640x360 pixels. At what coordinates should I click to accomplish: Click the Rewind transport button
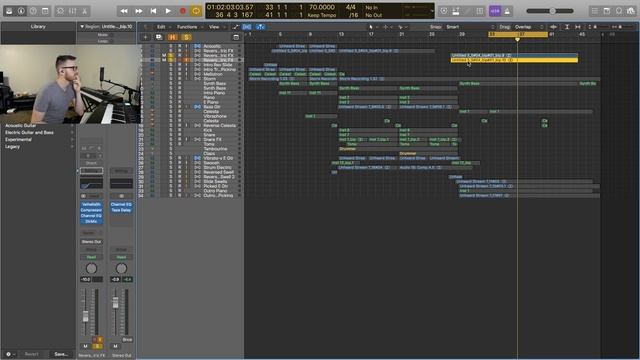tap(124, 11)
